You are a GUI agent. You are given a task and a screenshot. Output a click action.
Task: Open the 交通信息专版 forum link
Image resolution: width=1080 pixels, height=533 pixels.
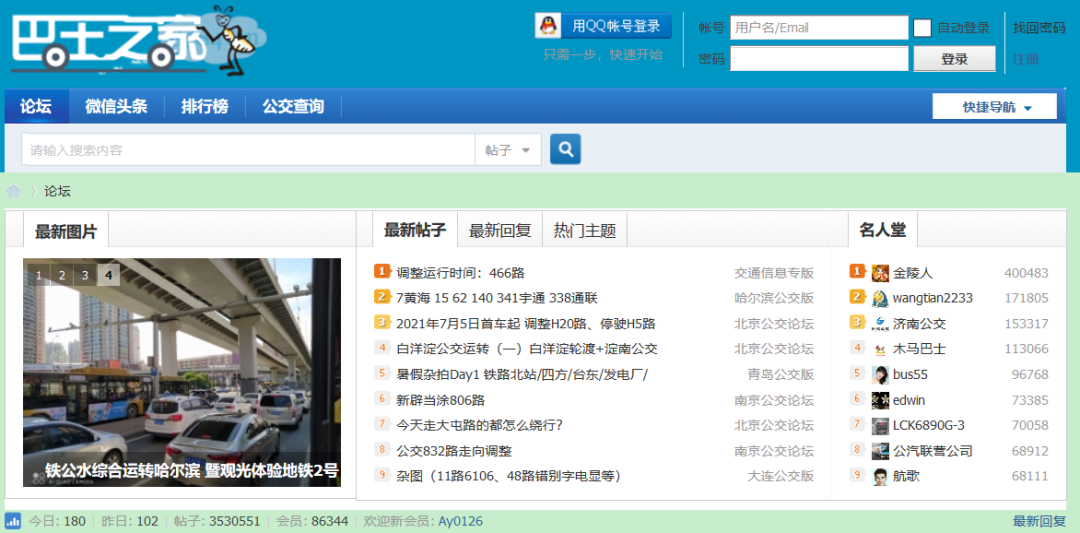tap(774, 273)
